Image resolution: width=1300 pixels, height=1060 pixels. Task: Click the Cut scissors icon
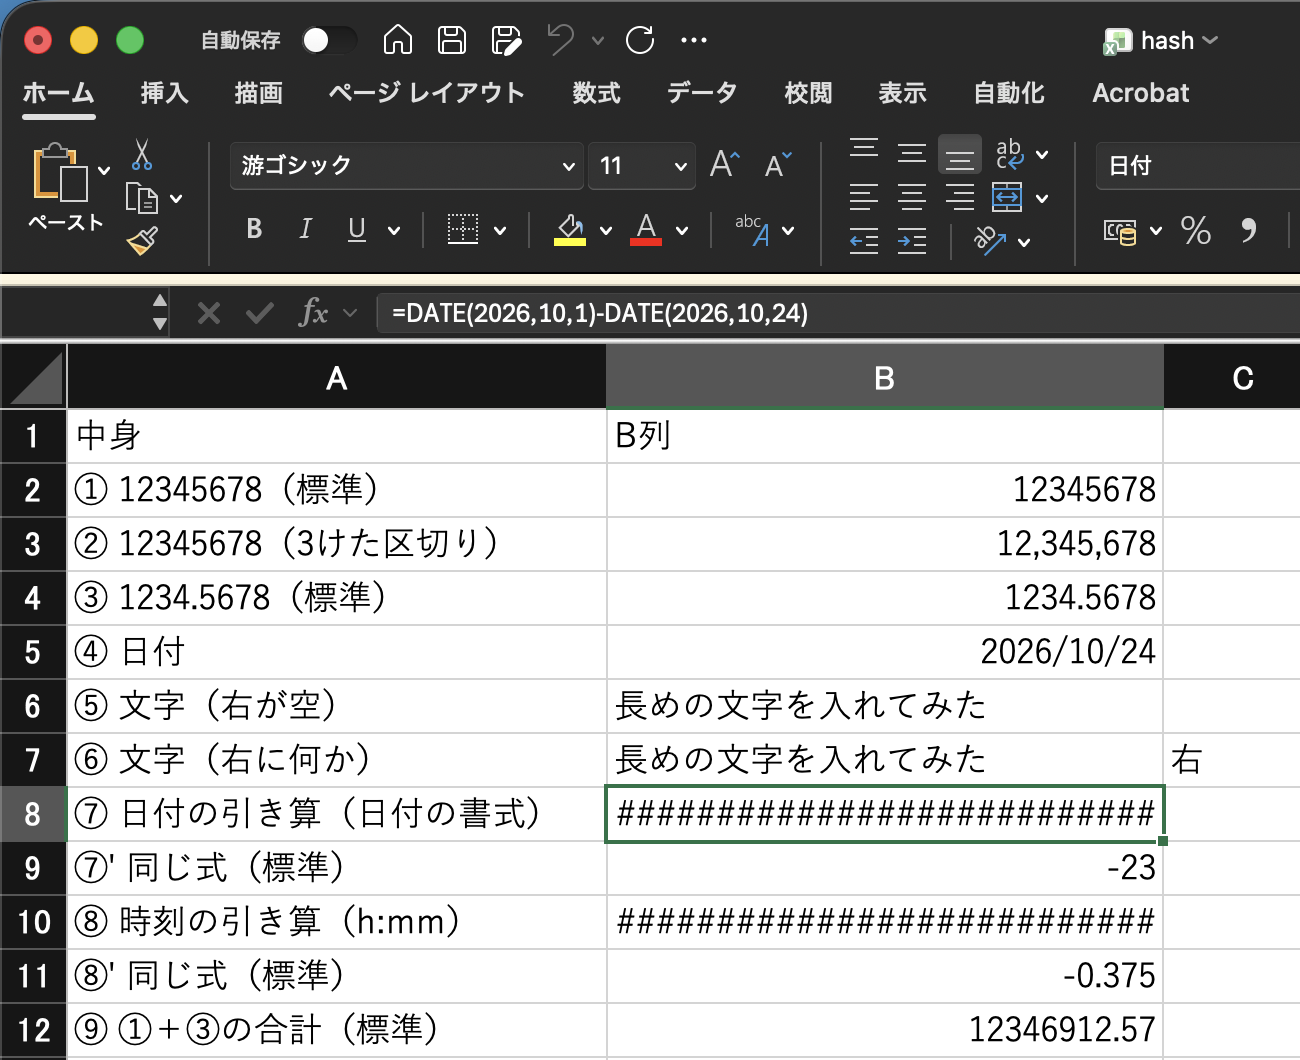142,155
